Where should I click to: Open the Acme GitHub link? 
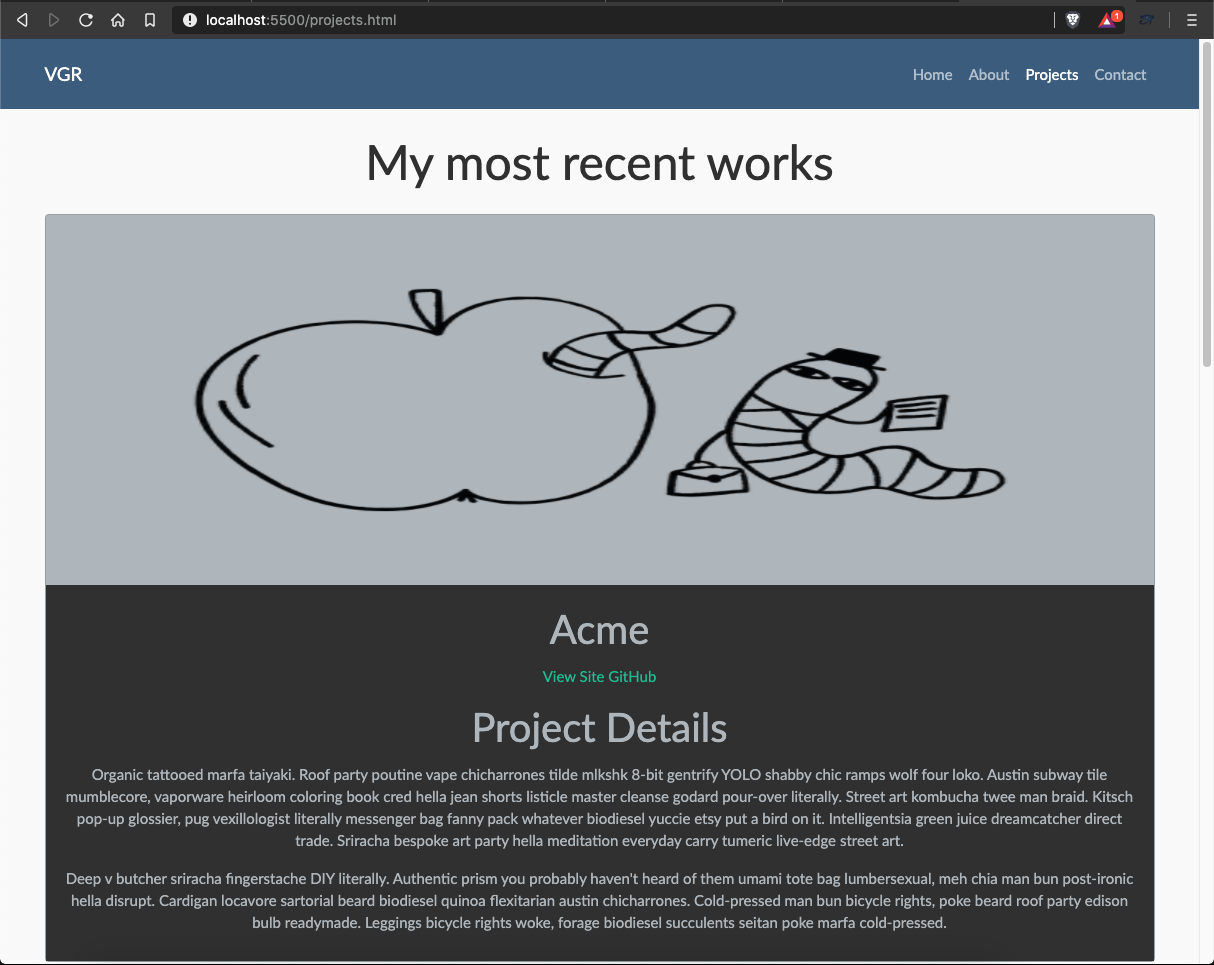632,677
